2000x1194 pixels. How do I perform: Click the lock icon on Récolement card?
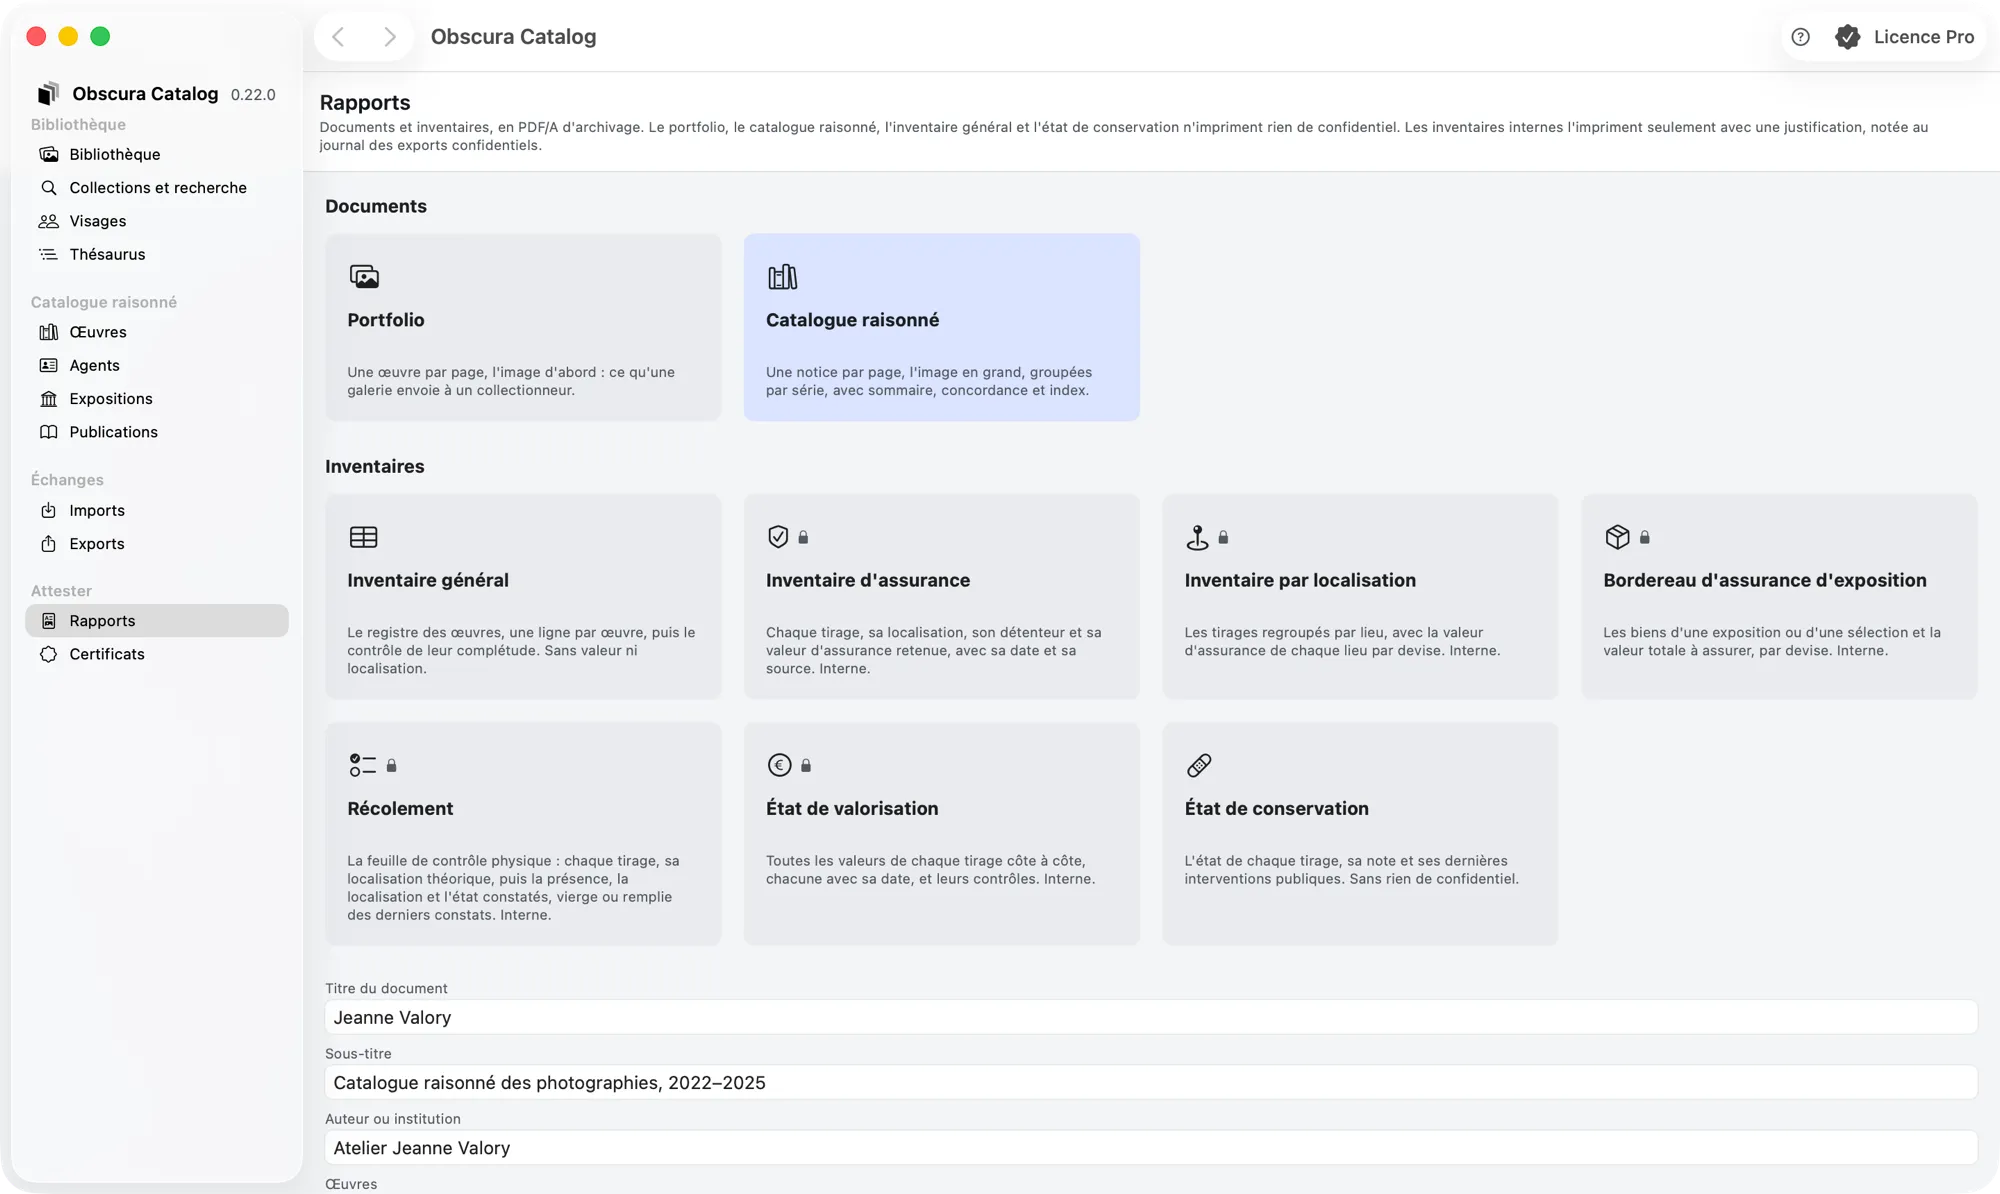tap(392, 765)
